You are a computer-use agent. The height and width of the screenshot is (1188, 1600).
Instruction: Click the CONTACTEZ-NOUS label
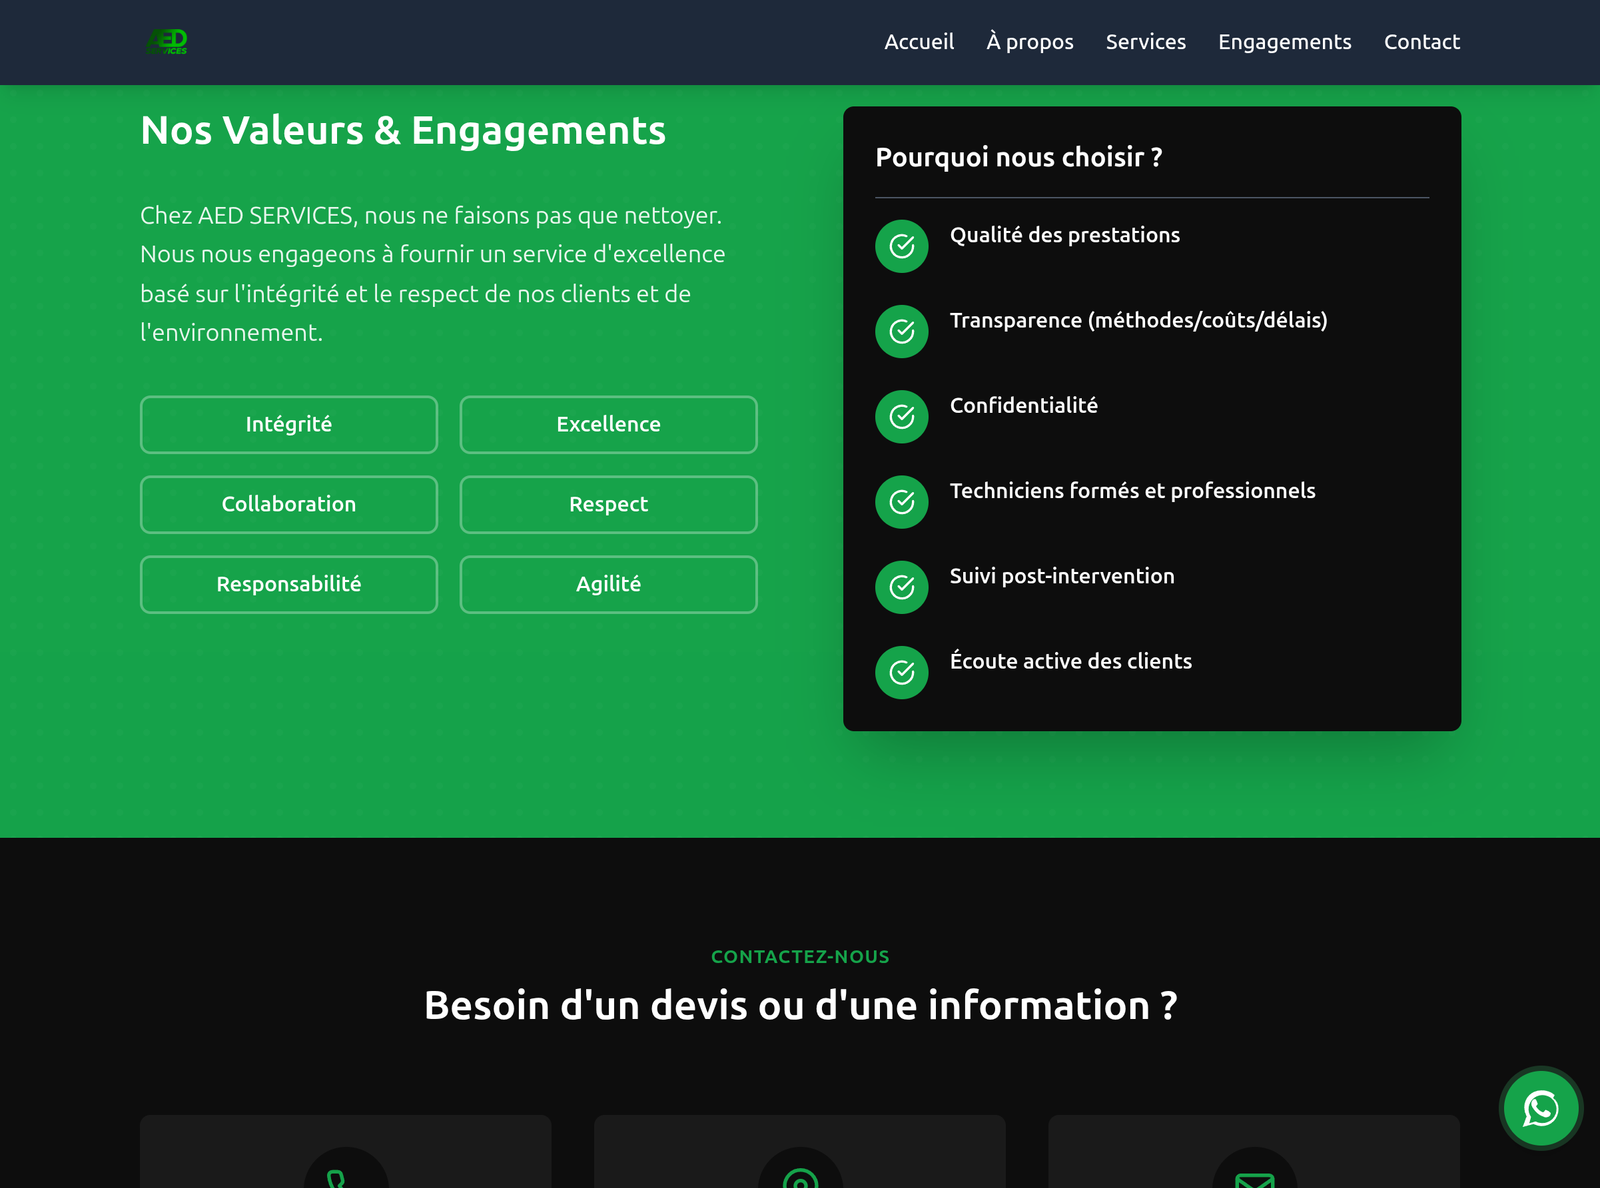coord(800,957)
